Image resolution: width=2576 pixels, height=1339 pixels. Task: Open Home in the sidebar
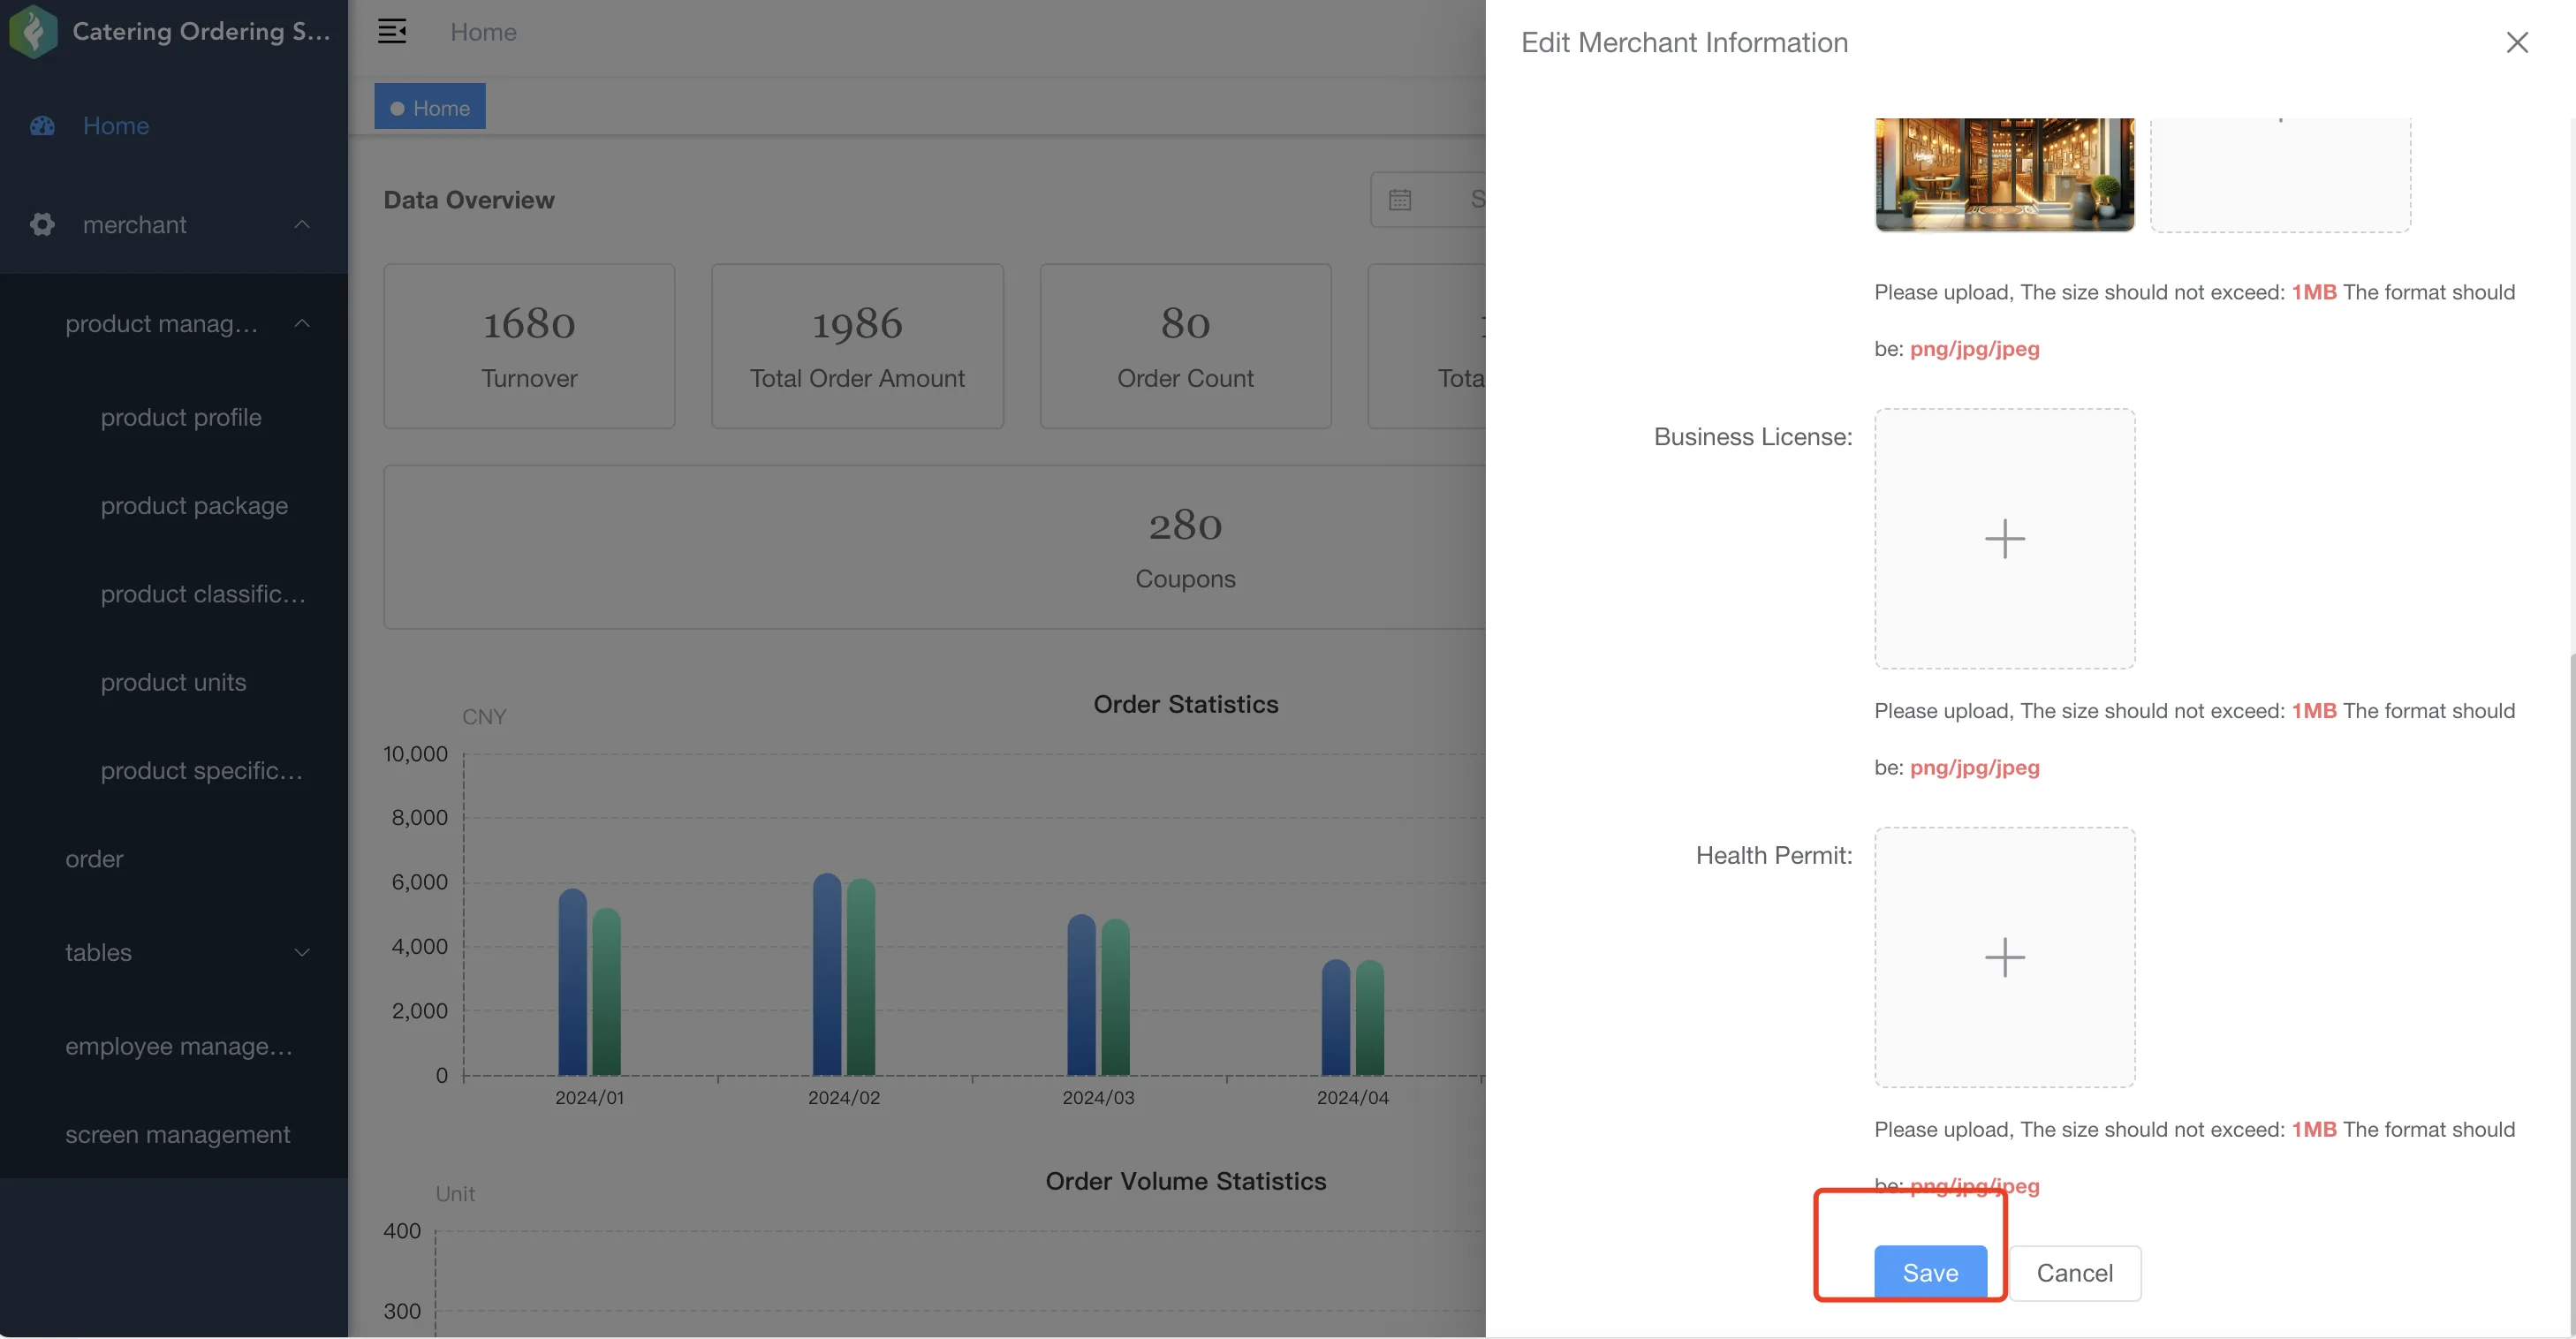click(x=174, y=126)
